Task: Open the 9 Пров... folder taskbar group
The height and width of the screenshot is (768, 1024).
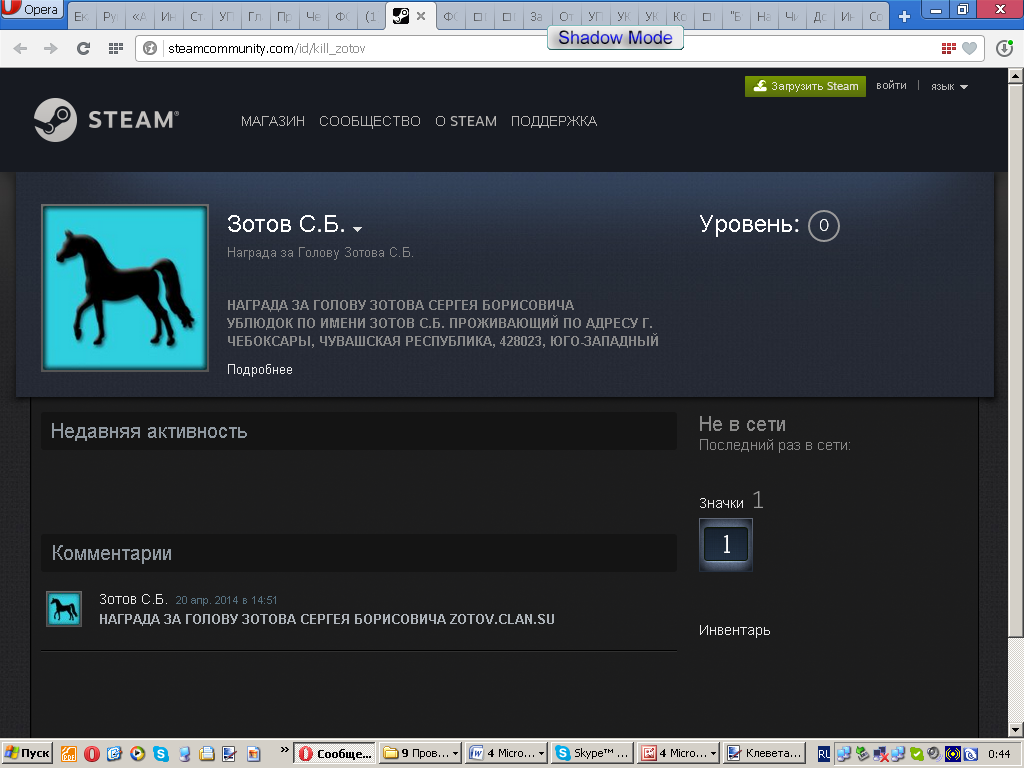Action: [421, 754]
